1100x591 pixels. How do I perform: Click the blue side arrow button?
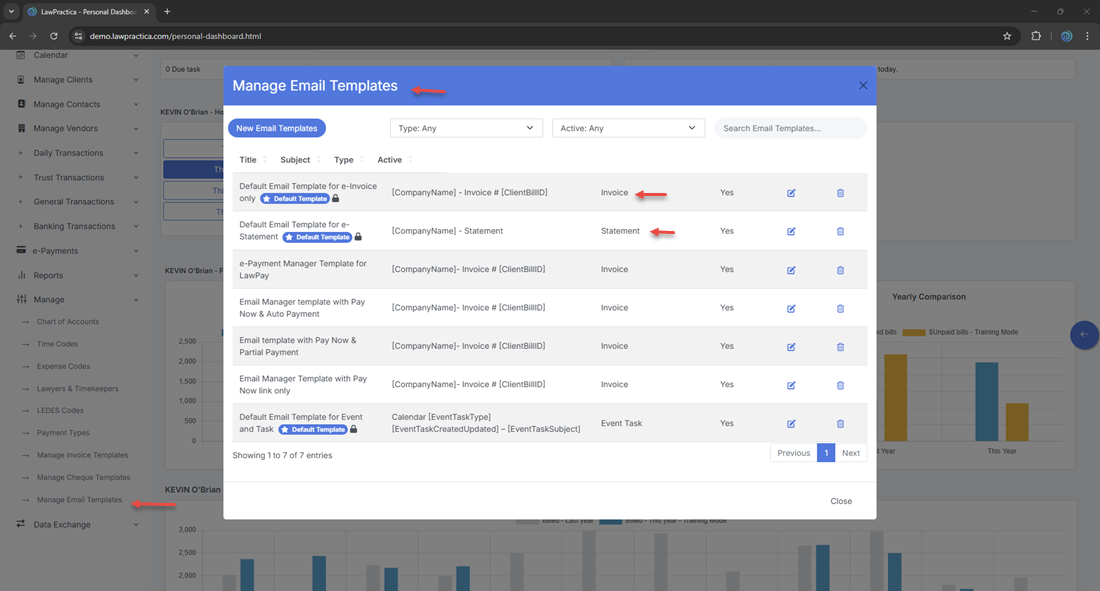pyautogui.click(x=1084, y=335)
